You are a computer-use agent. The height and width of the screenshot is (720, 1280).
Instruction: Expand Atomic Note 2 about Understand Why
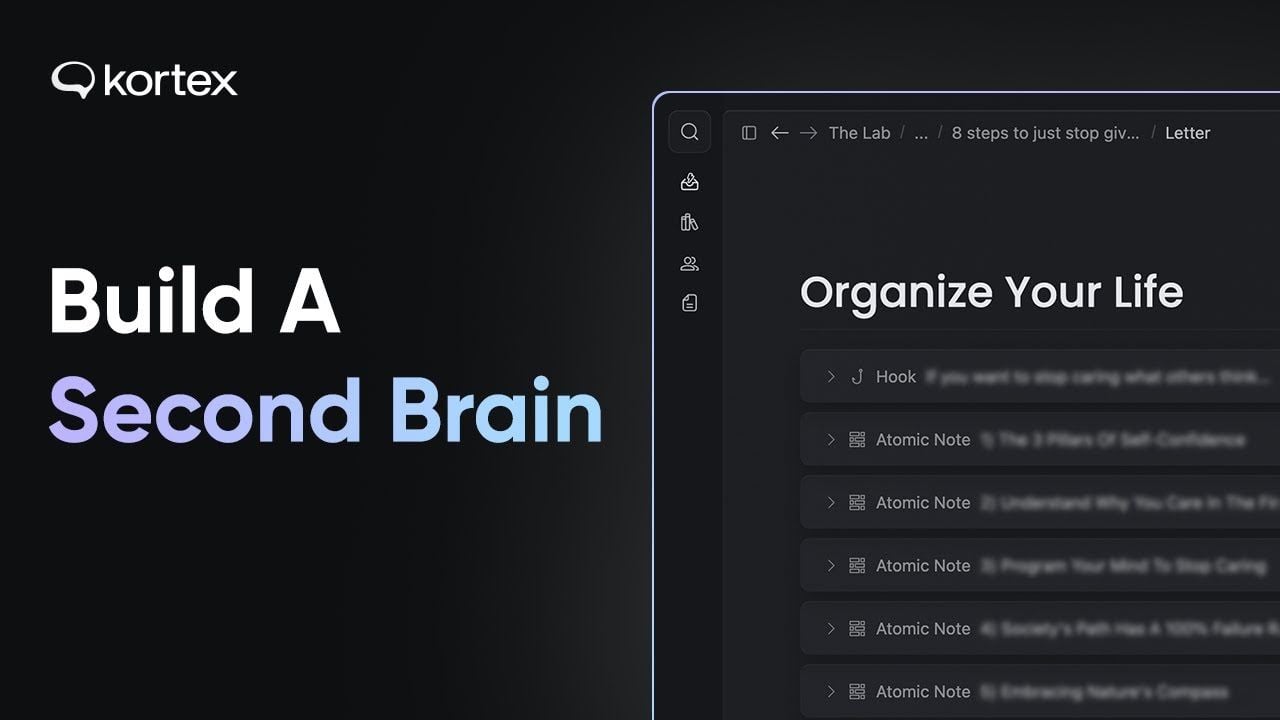pos(830,502)
